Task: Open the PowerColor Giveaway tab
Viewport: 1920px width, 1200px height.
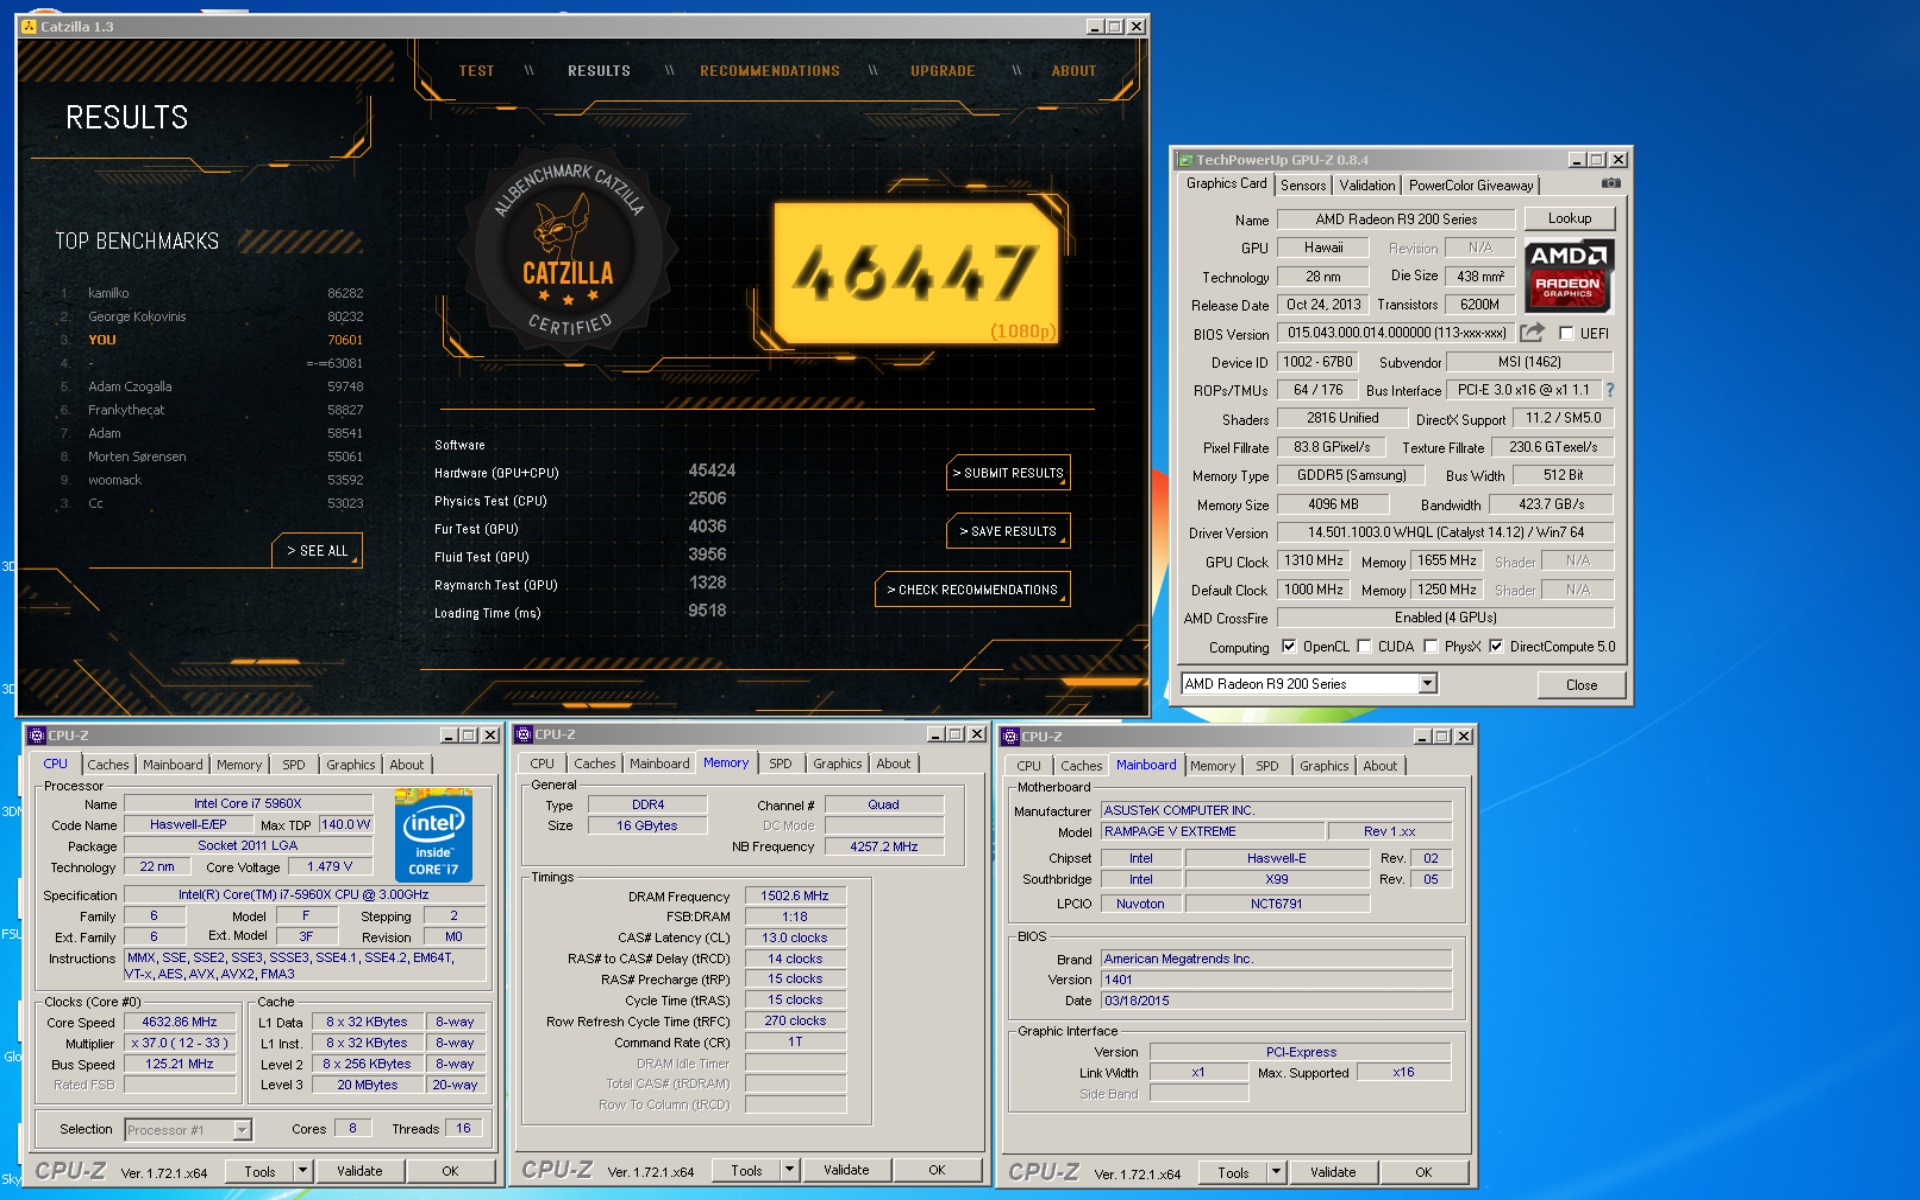Action: (1470, 185)
